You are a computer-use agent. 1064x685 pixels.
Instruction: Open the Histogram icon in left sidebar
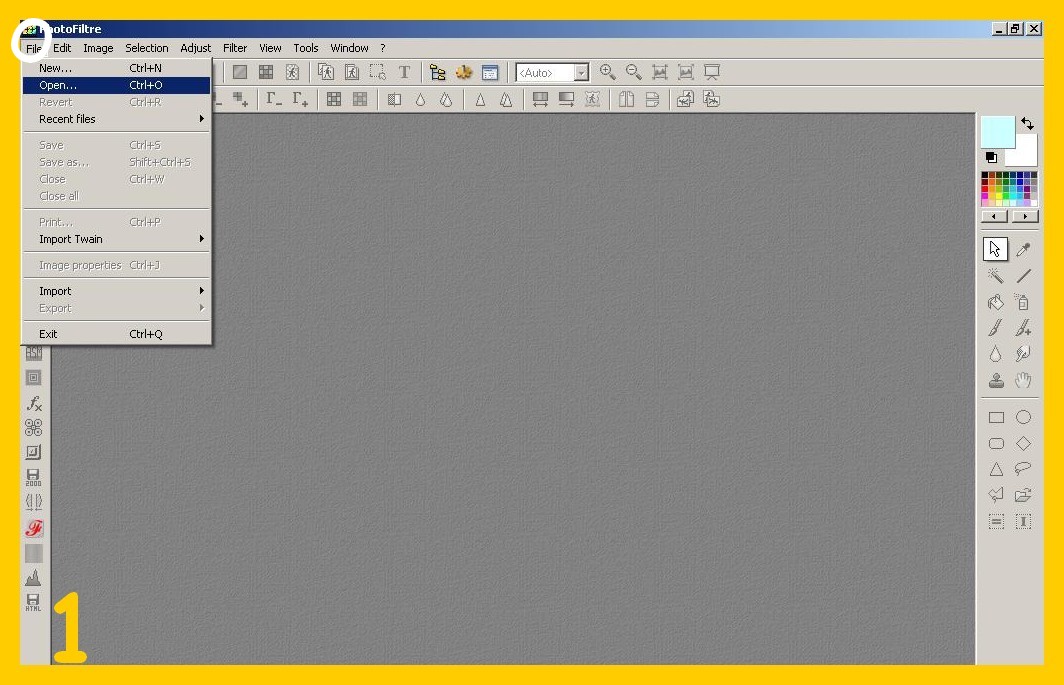(34, 577)
